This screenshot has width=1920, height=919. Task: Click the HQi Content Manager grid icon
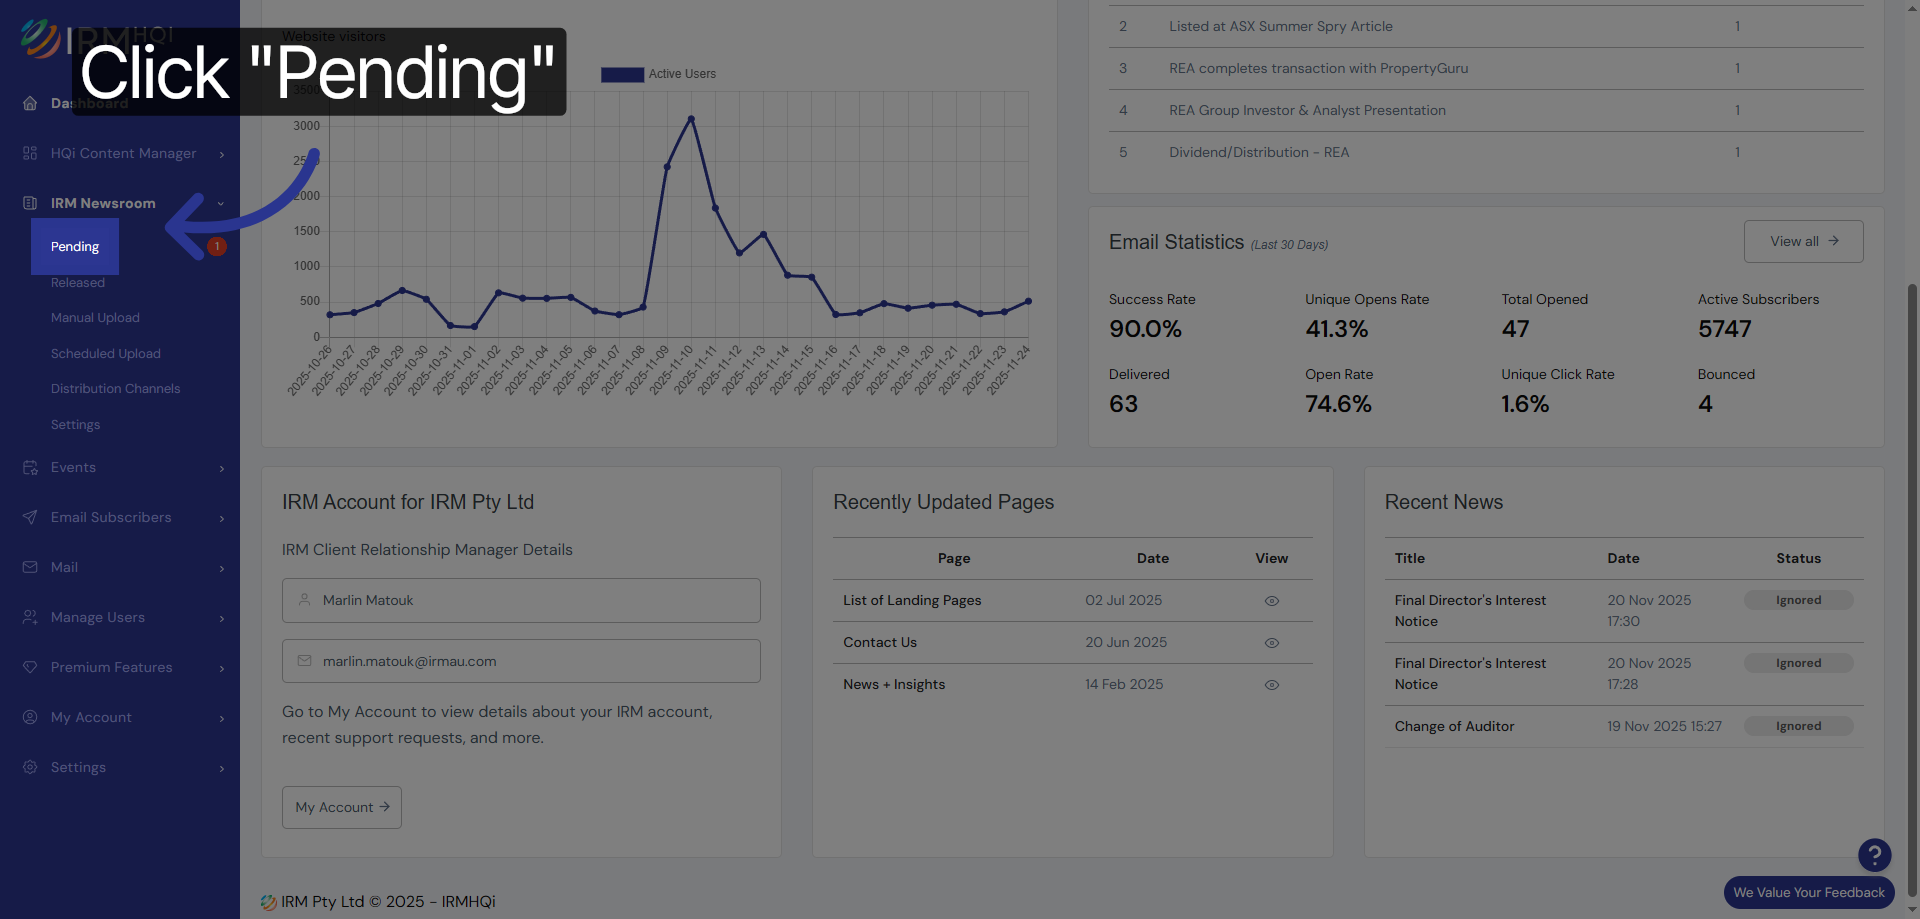tap(30, 153)
